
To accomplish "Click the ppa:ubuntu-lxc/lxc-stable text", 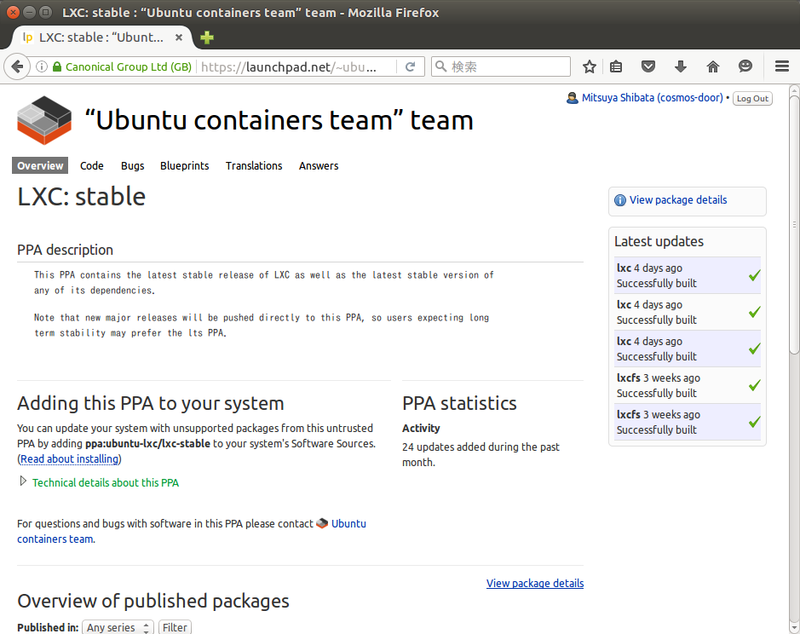I will pos(147,444).
